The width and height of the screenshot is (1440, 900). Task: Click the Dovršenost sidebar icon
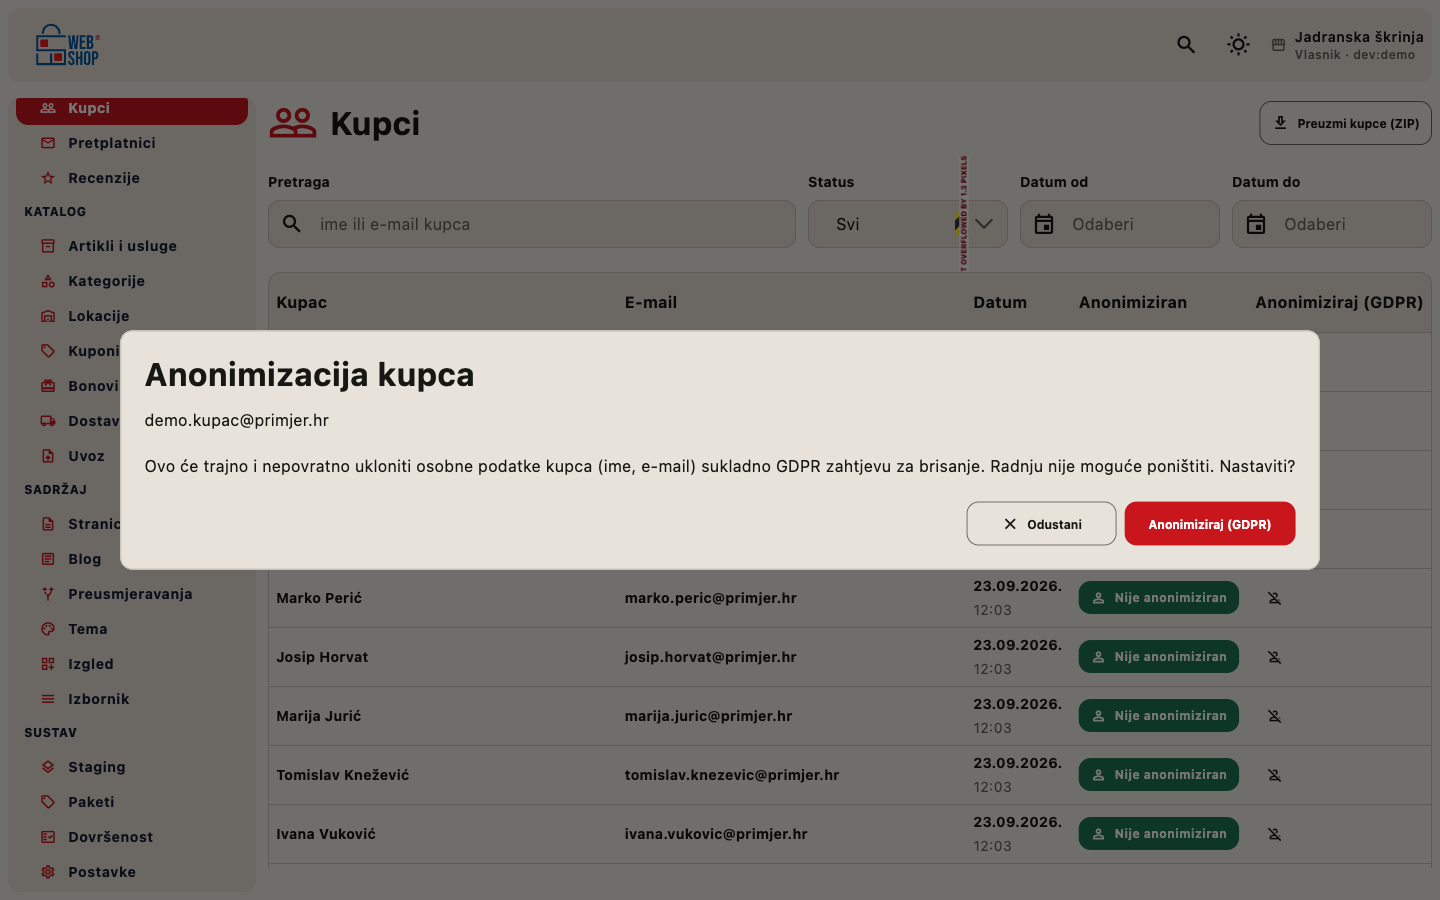(48, 837)
